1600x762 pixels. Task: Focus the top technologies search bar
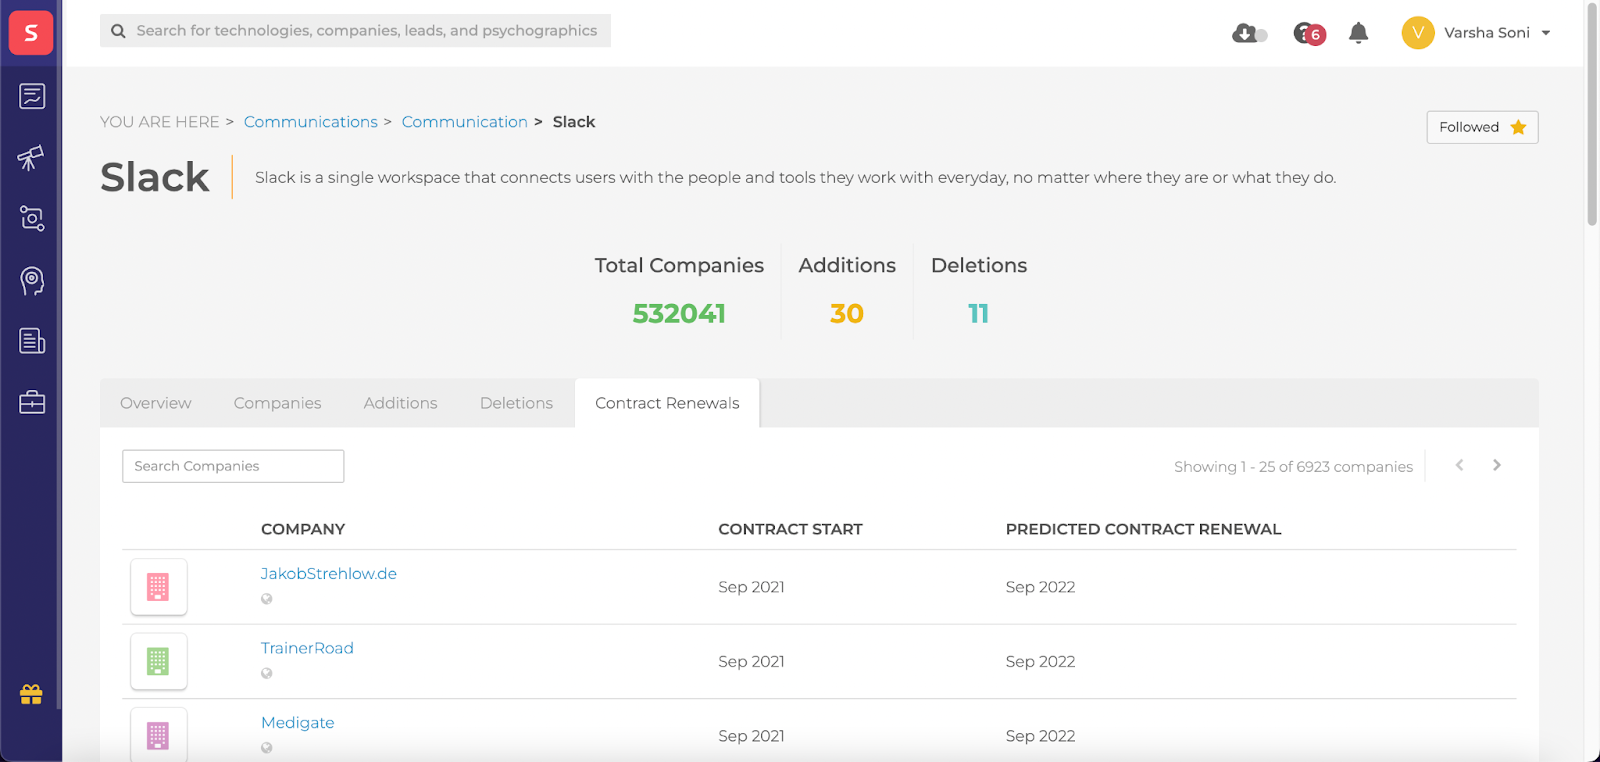(x=355, y=31)
